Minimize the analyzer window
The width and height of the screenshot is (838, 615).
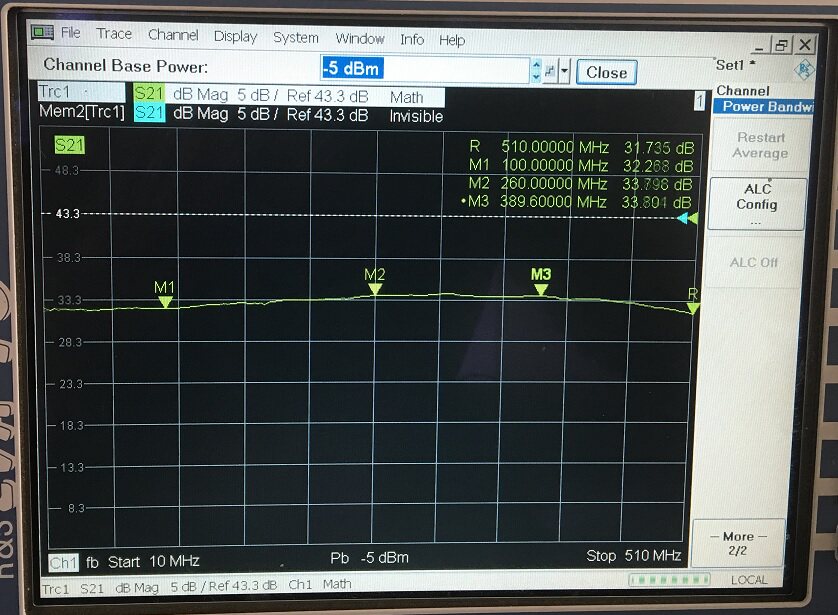pyautogui.click(x=759, y=46)
